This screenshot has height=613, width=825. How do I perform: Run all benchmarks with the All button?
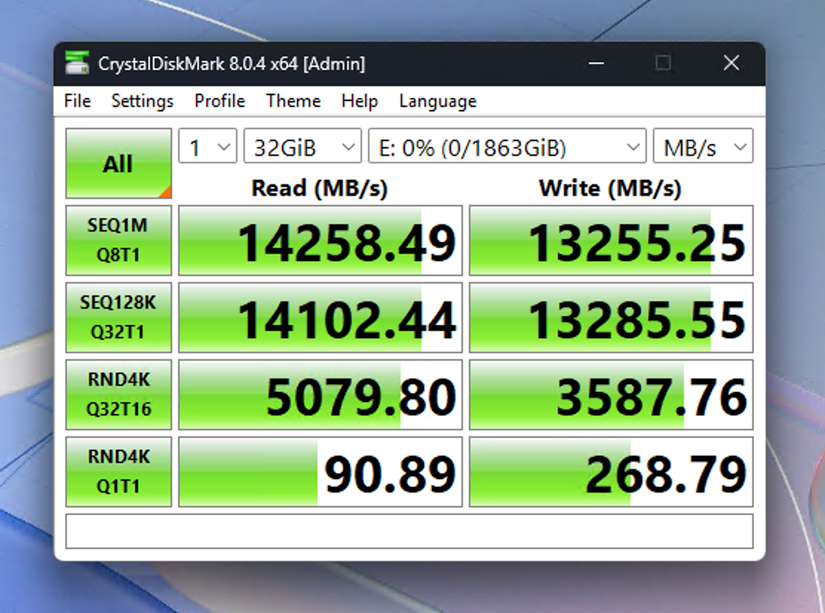[118, 163]
